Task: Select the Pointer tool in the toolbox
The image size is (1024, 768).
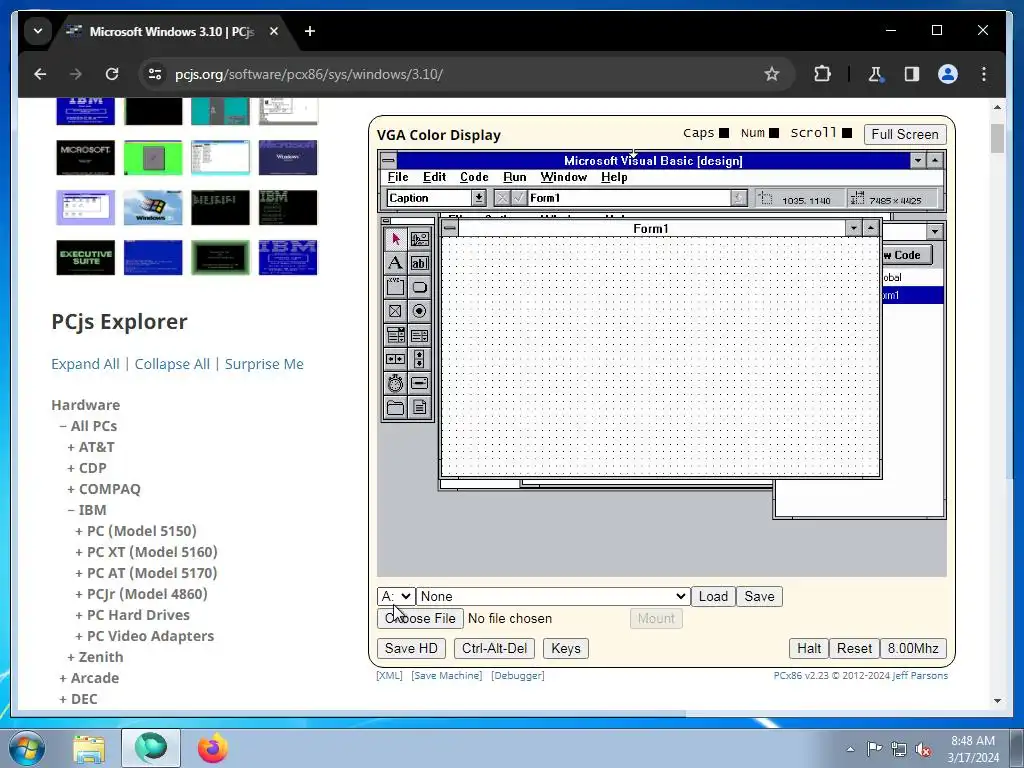Action: (x=395, y=239)
